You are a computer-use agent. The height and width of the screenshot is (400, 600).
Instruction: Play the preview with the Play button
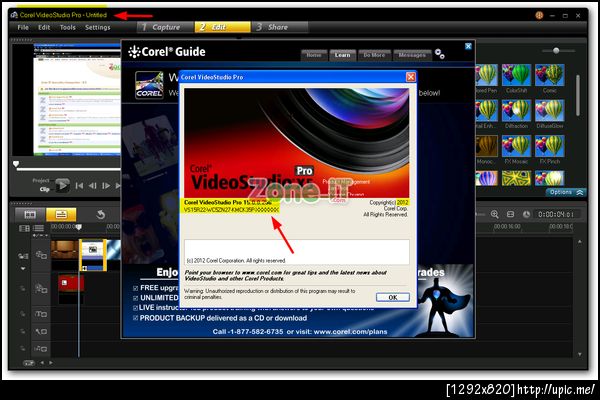click(x=62, y=186)
